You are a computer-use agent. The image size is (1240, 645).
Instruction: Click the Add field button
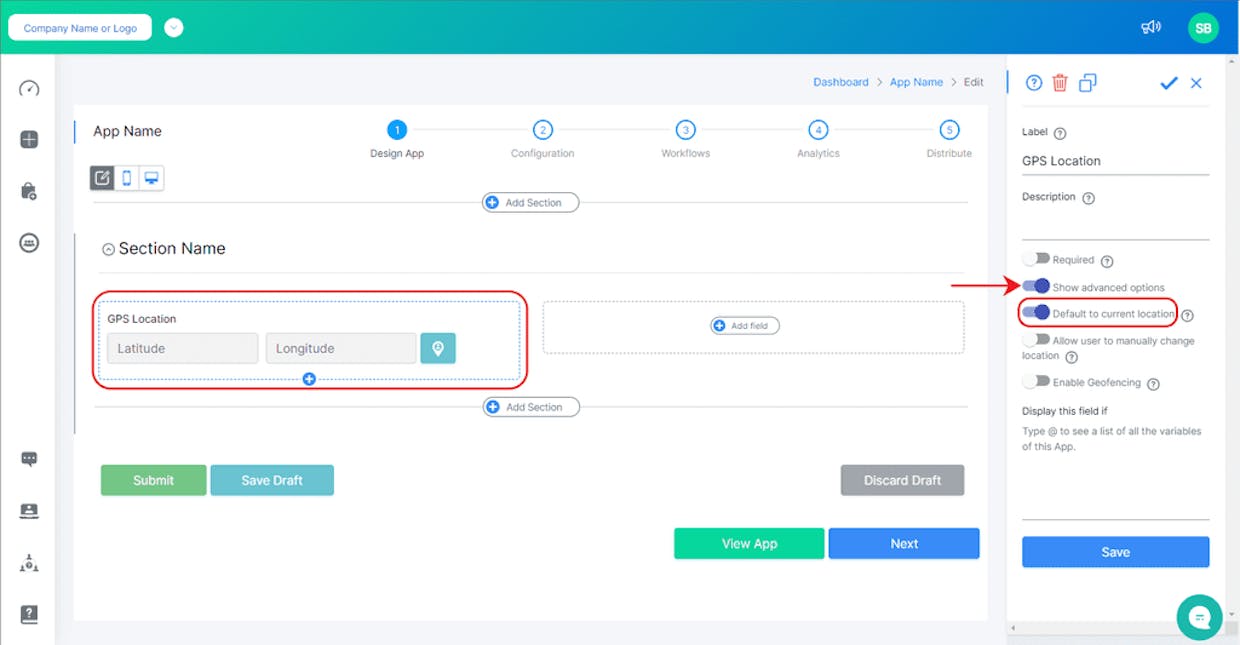point(745,326)
